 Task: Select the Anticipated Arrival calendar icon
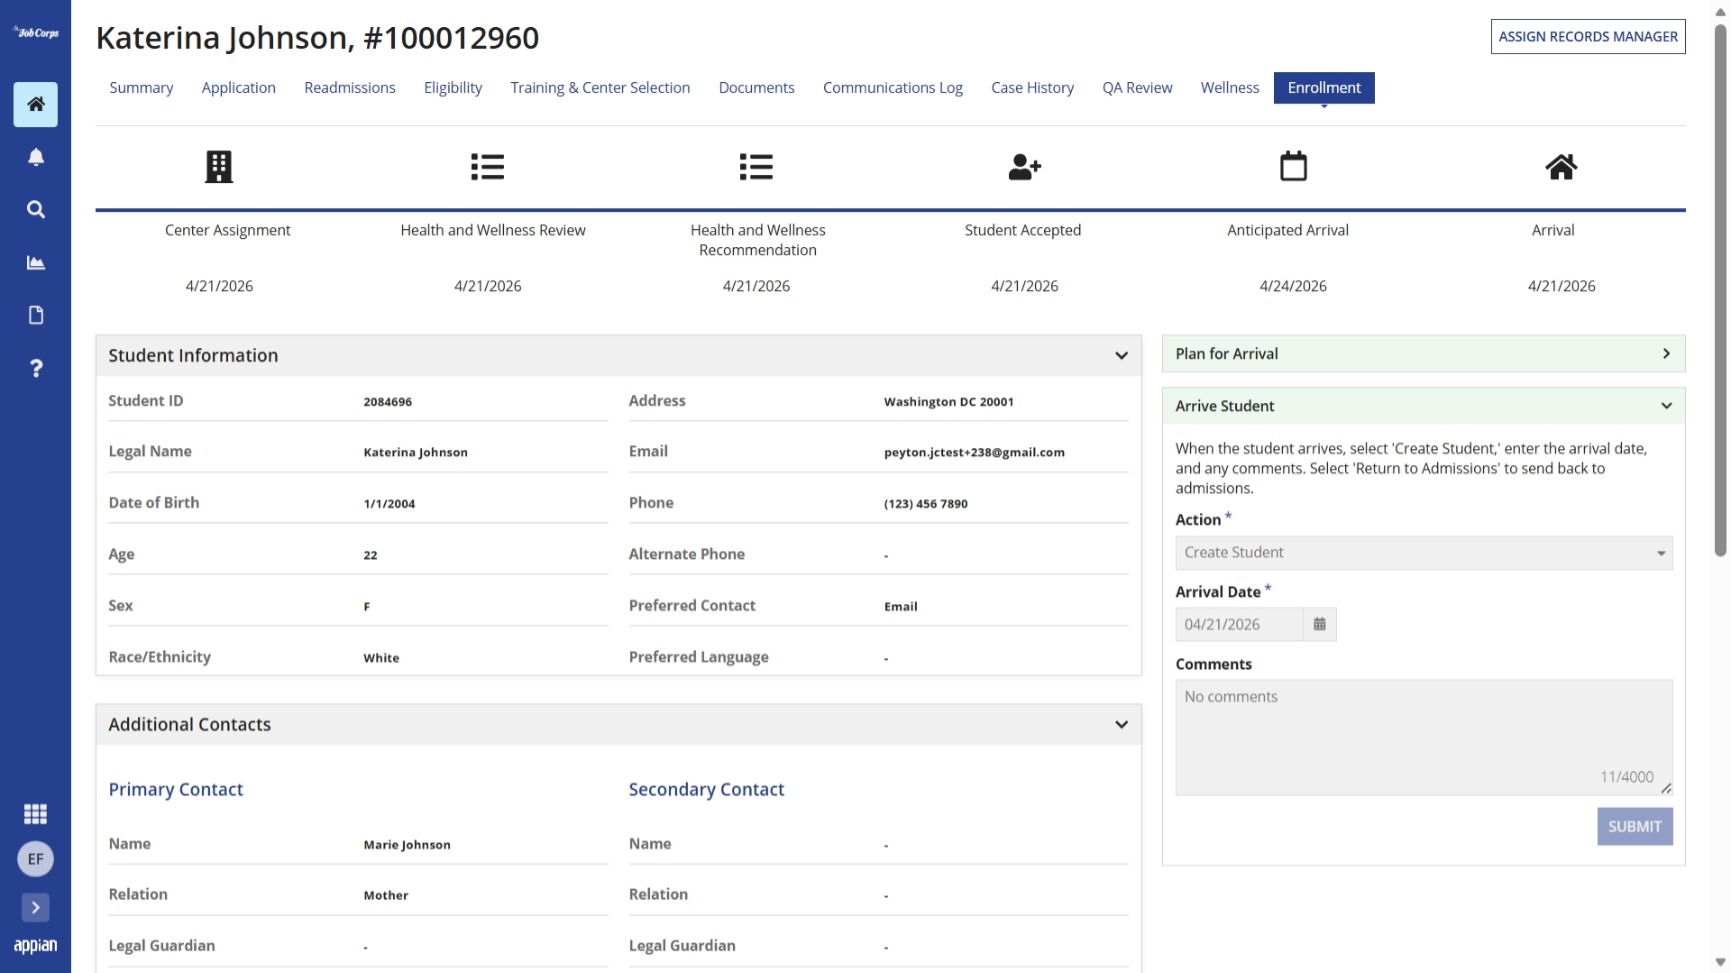(x=1293, y=166)
